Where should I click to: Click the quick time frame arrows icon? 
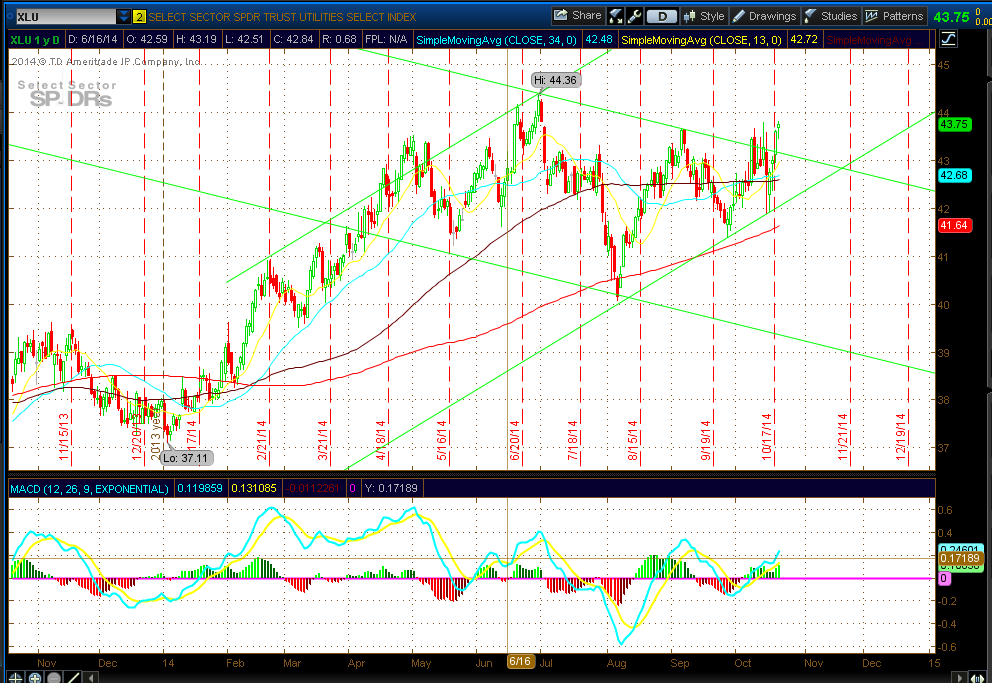[x=615, y=16]
